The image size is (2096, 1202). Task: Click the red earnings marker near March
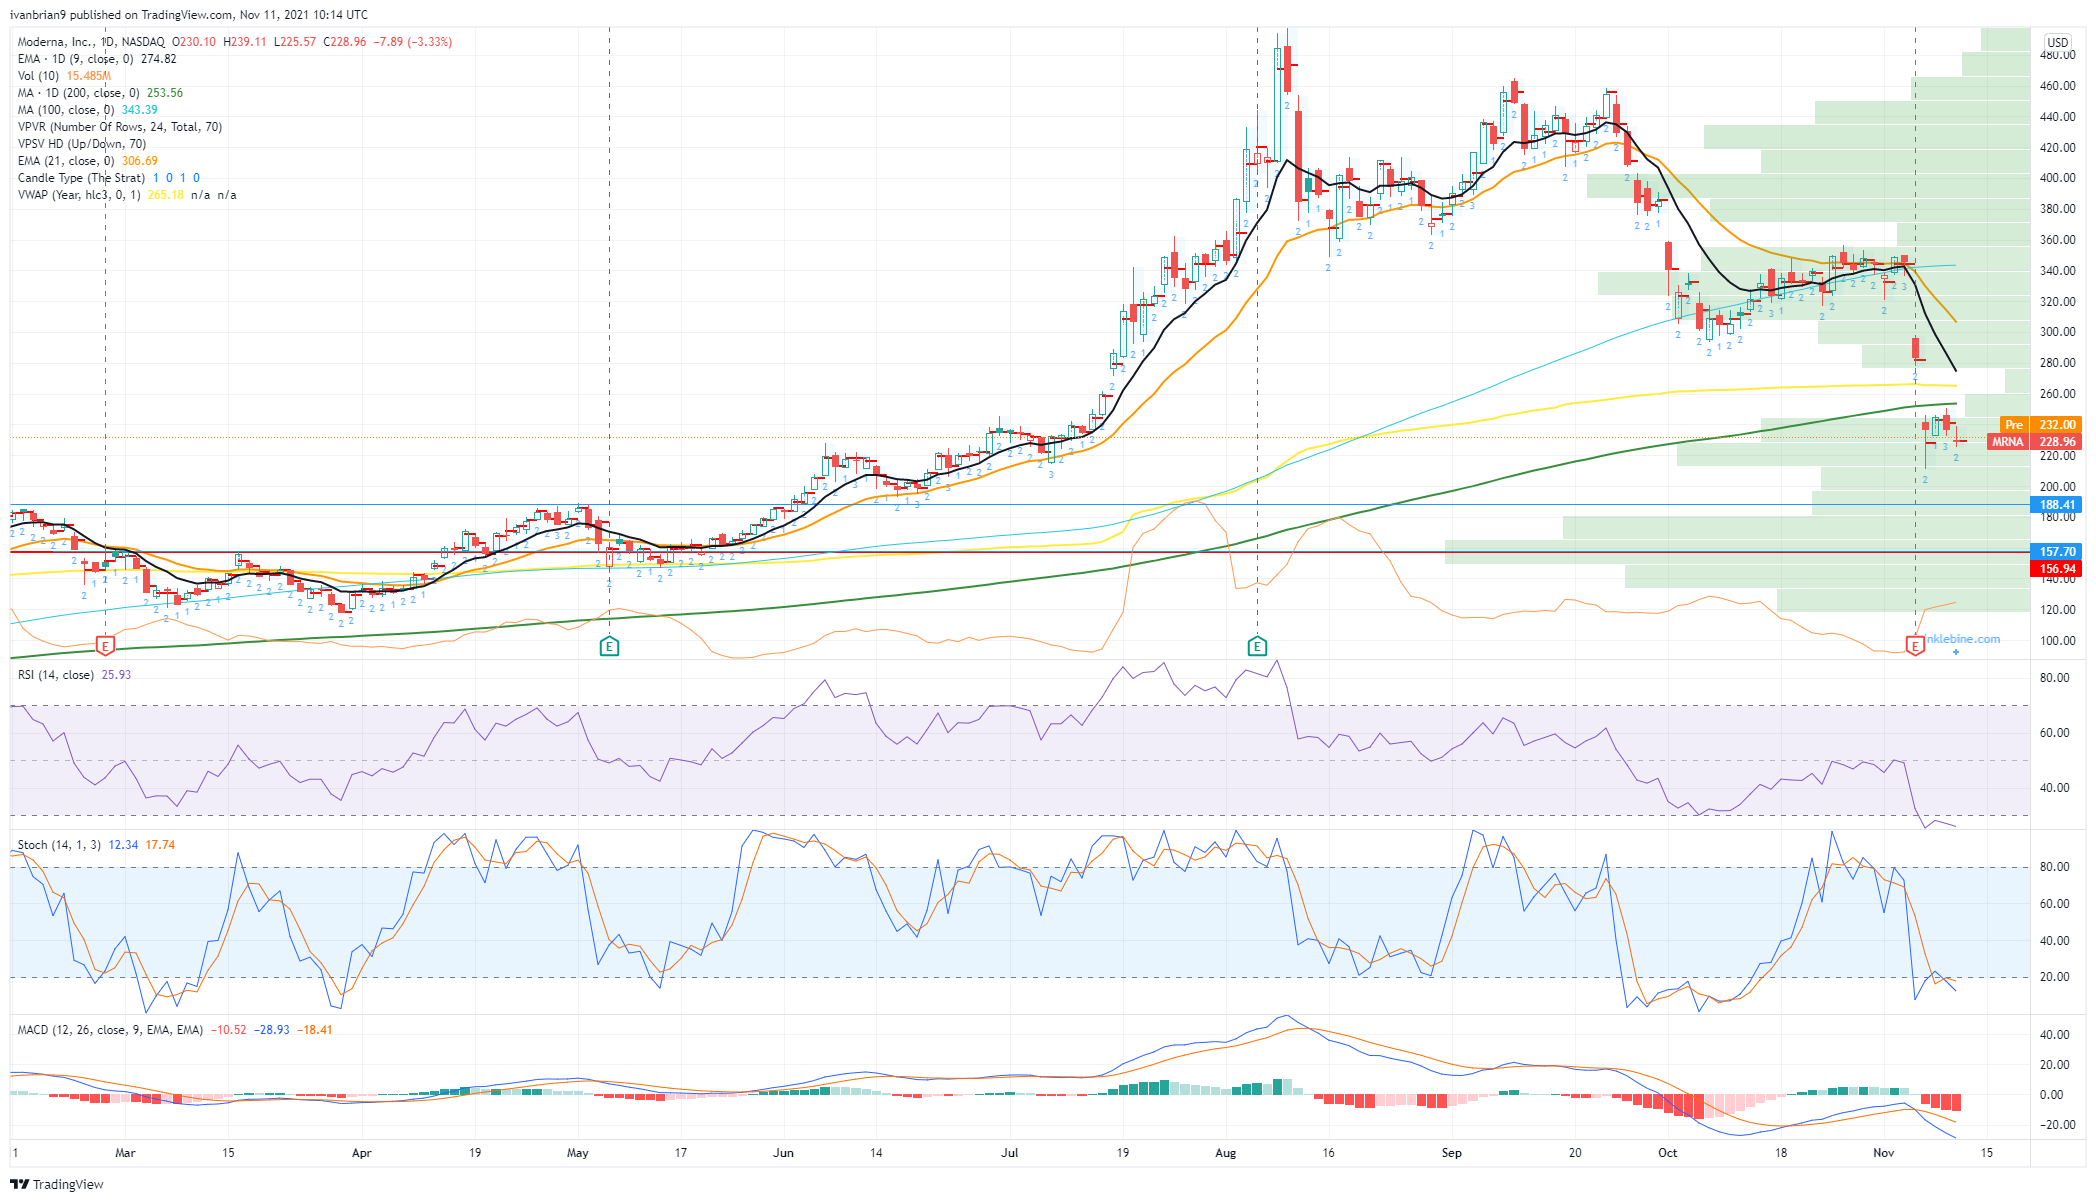(105, 645)
